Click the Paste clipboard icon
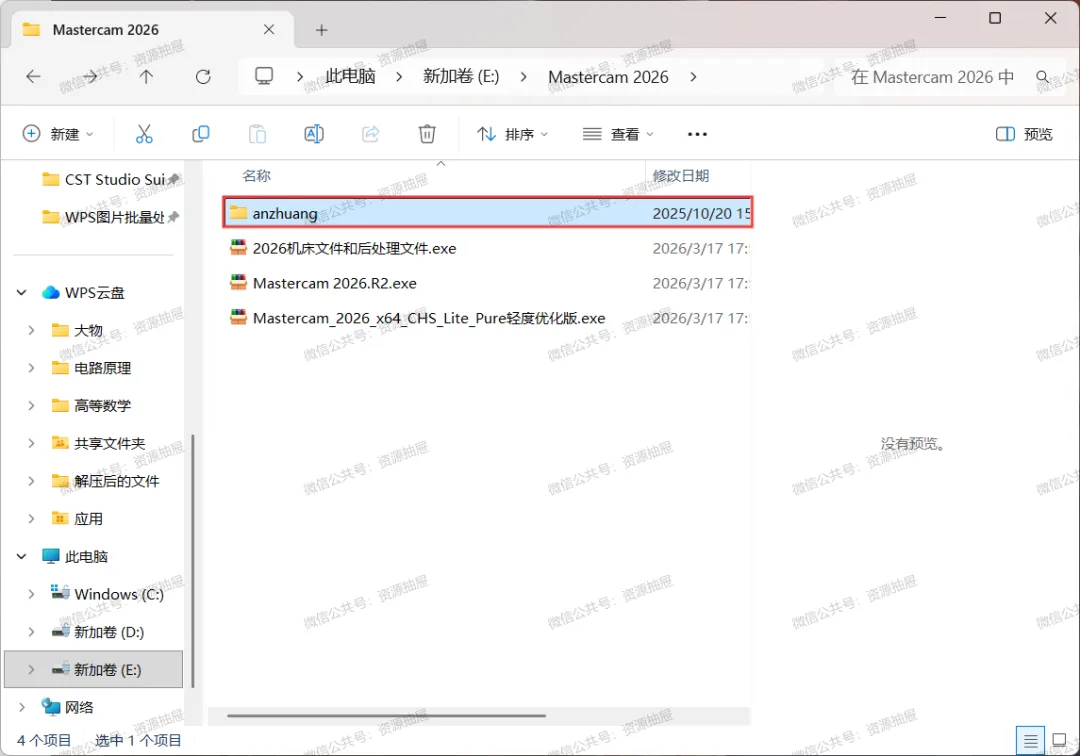1080x756 pixels. (x=257, y=134)
